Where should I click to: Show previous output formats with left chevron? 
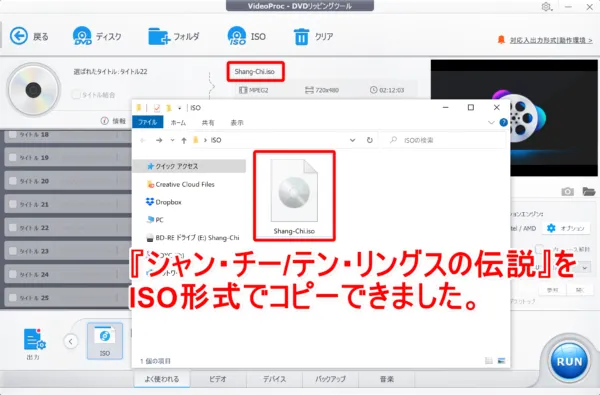point(71,341)
